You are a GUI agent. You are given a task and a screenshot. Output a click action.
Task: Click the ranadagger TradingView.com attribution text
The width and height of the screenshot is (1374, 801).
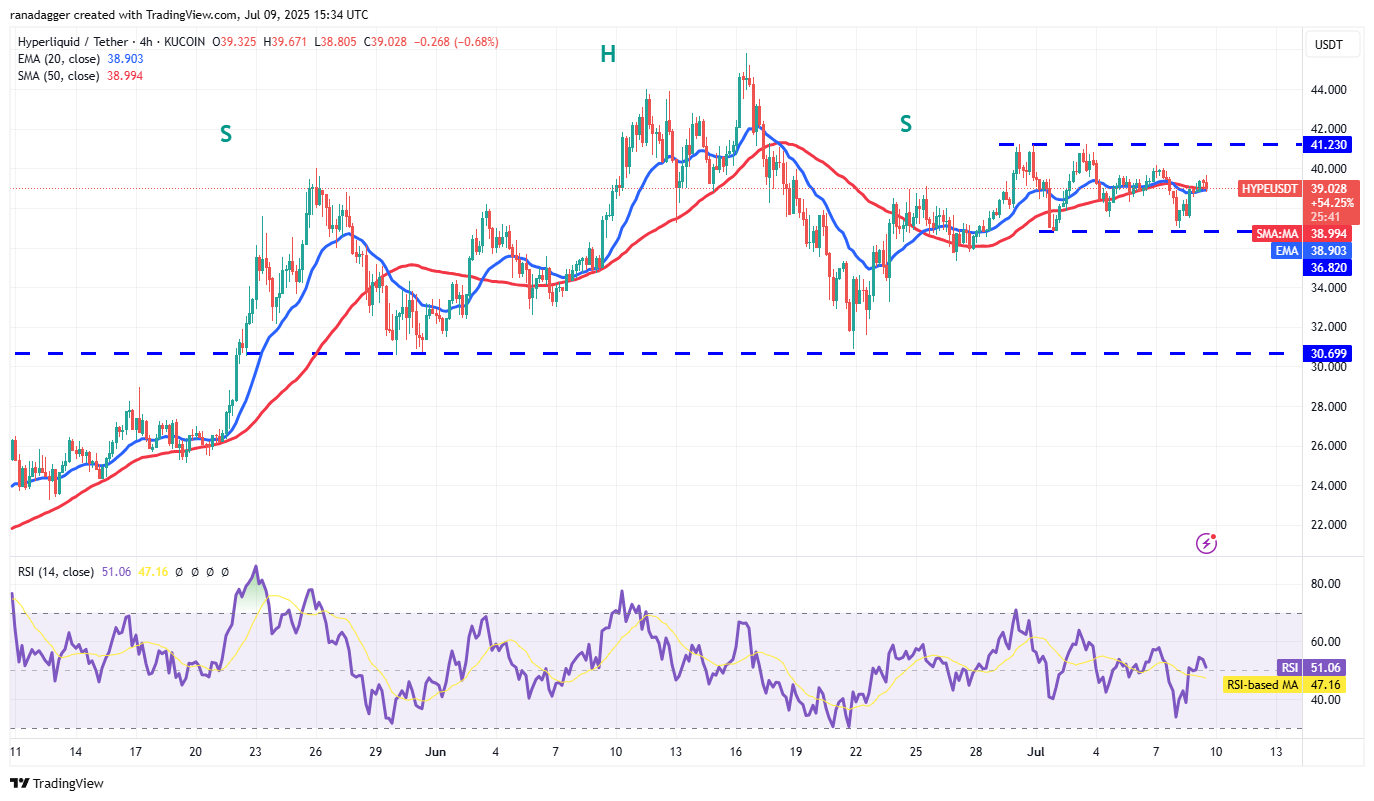click(x=189, y=15)
